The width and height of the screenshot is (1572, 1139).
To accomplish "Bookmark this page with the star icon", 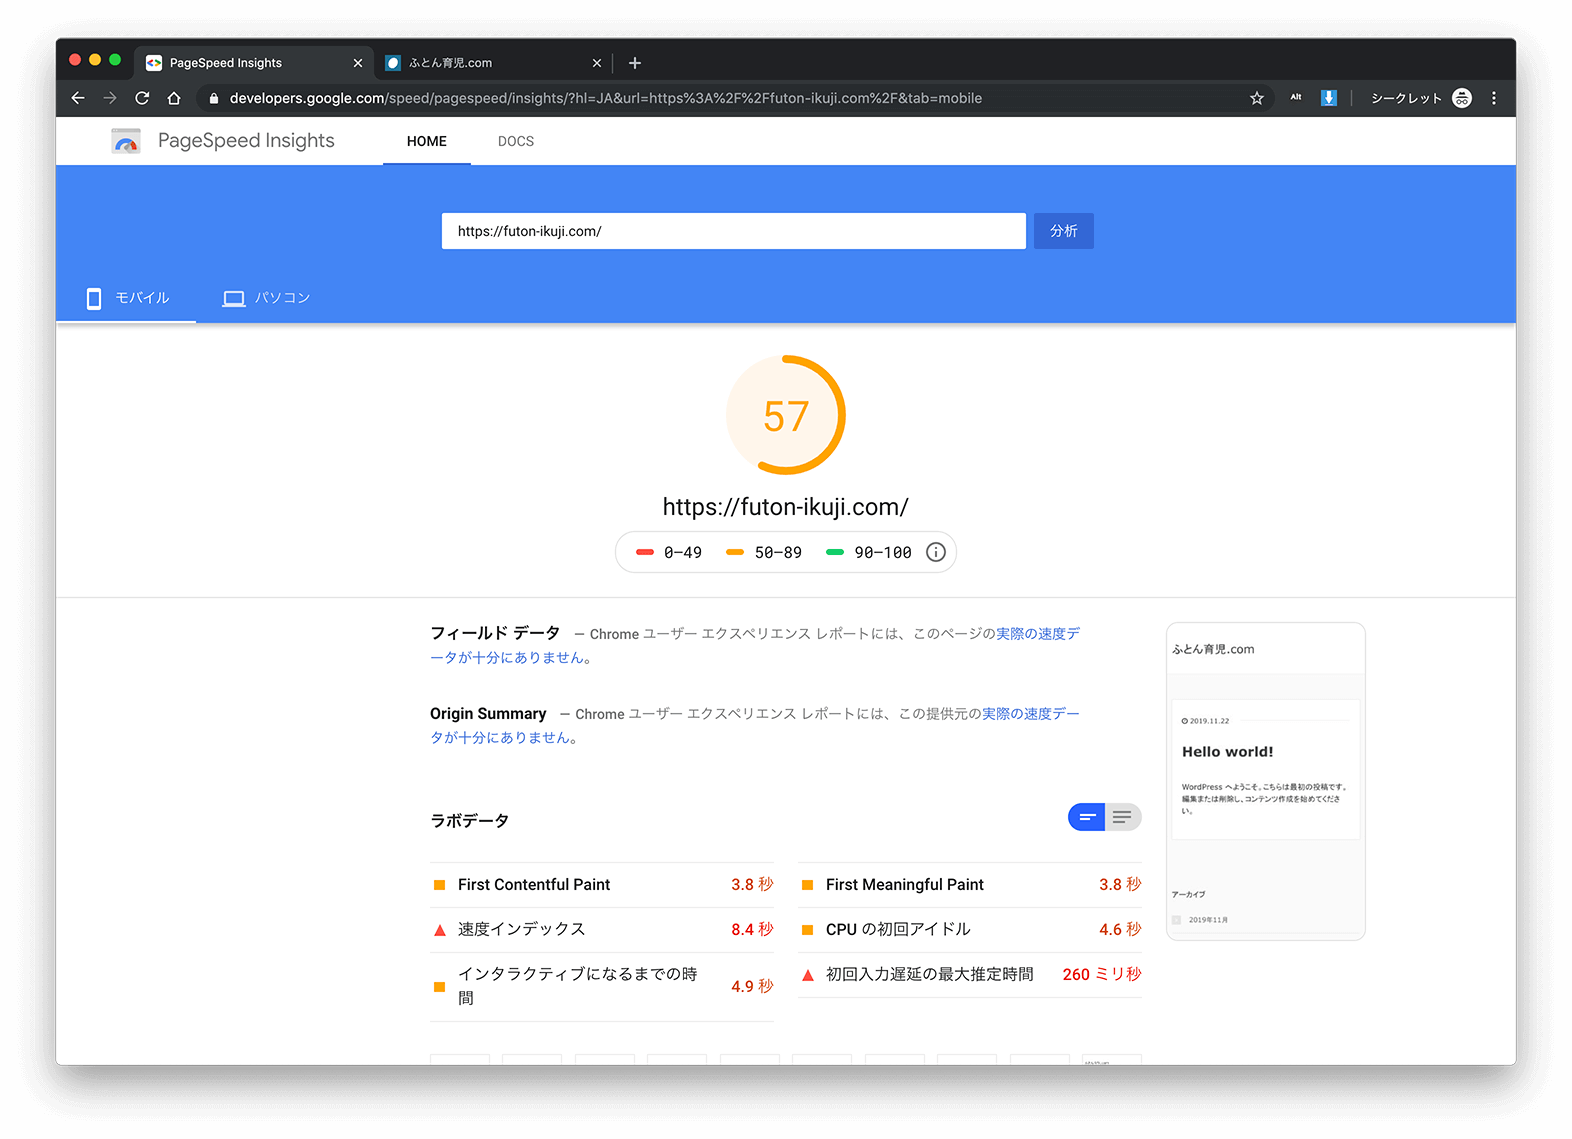I will [x=1257, y=98].
